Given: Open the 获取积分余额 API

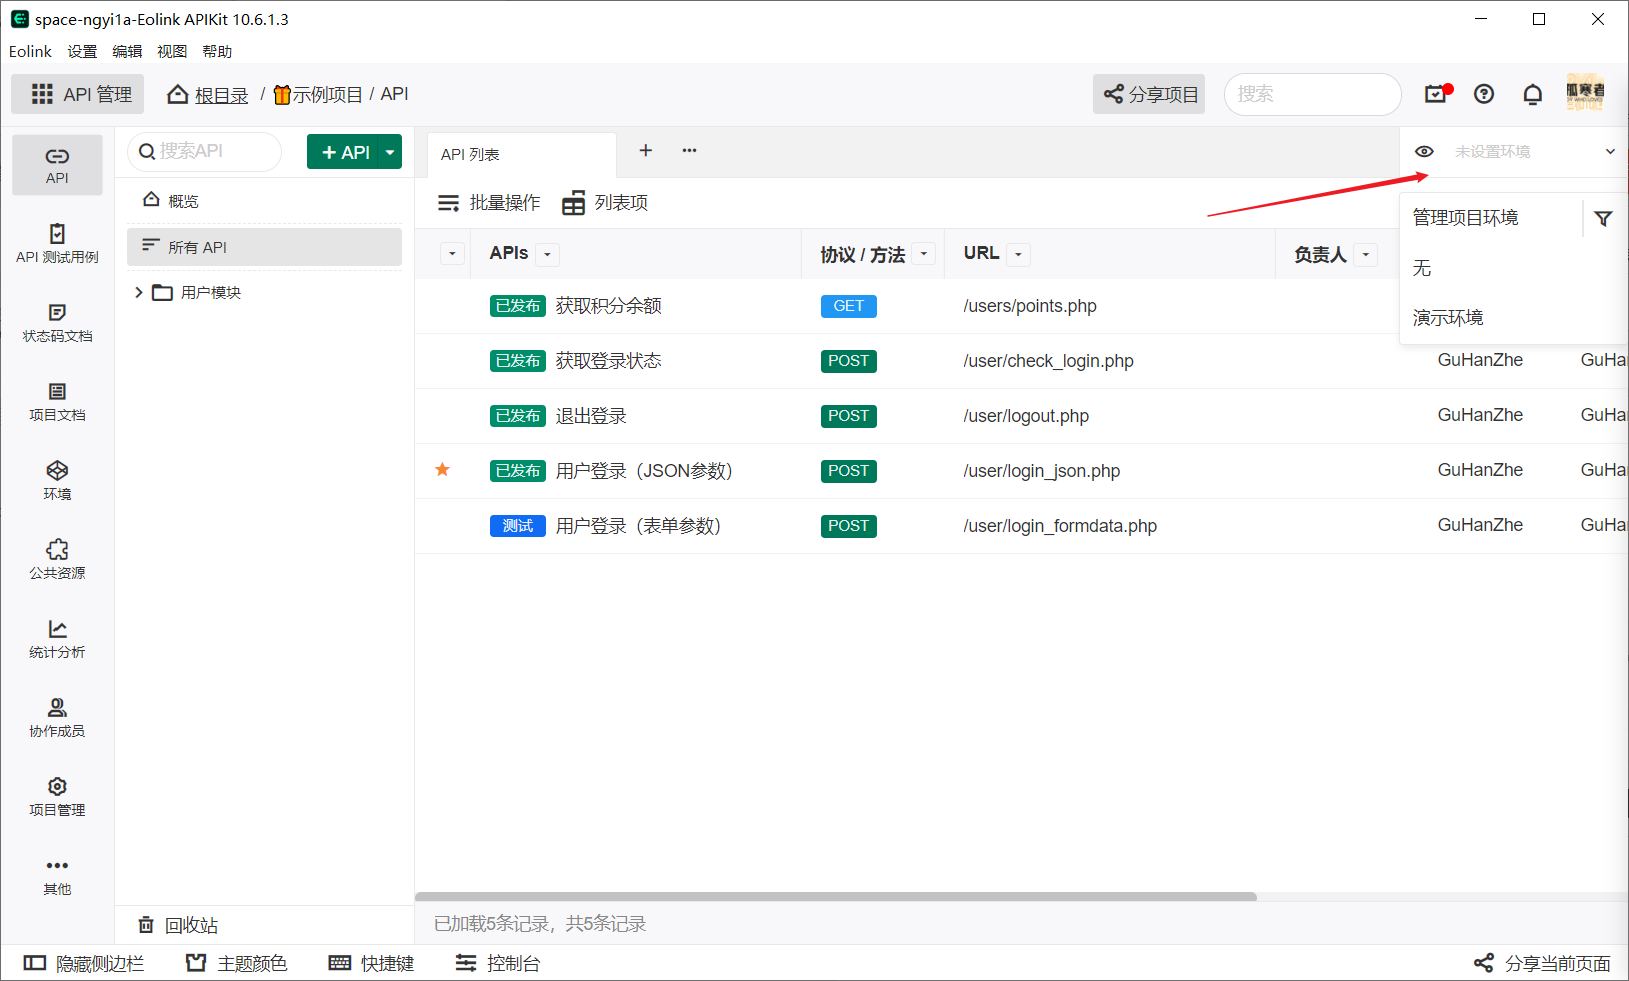Looking at the screenshot, I should 609,306.
